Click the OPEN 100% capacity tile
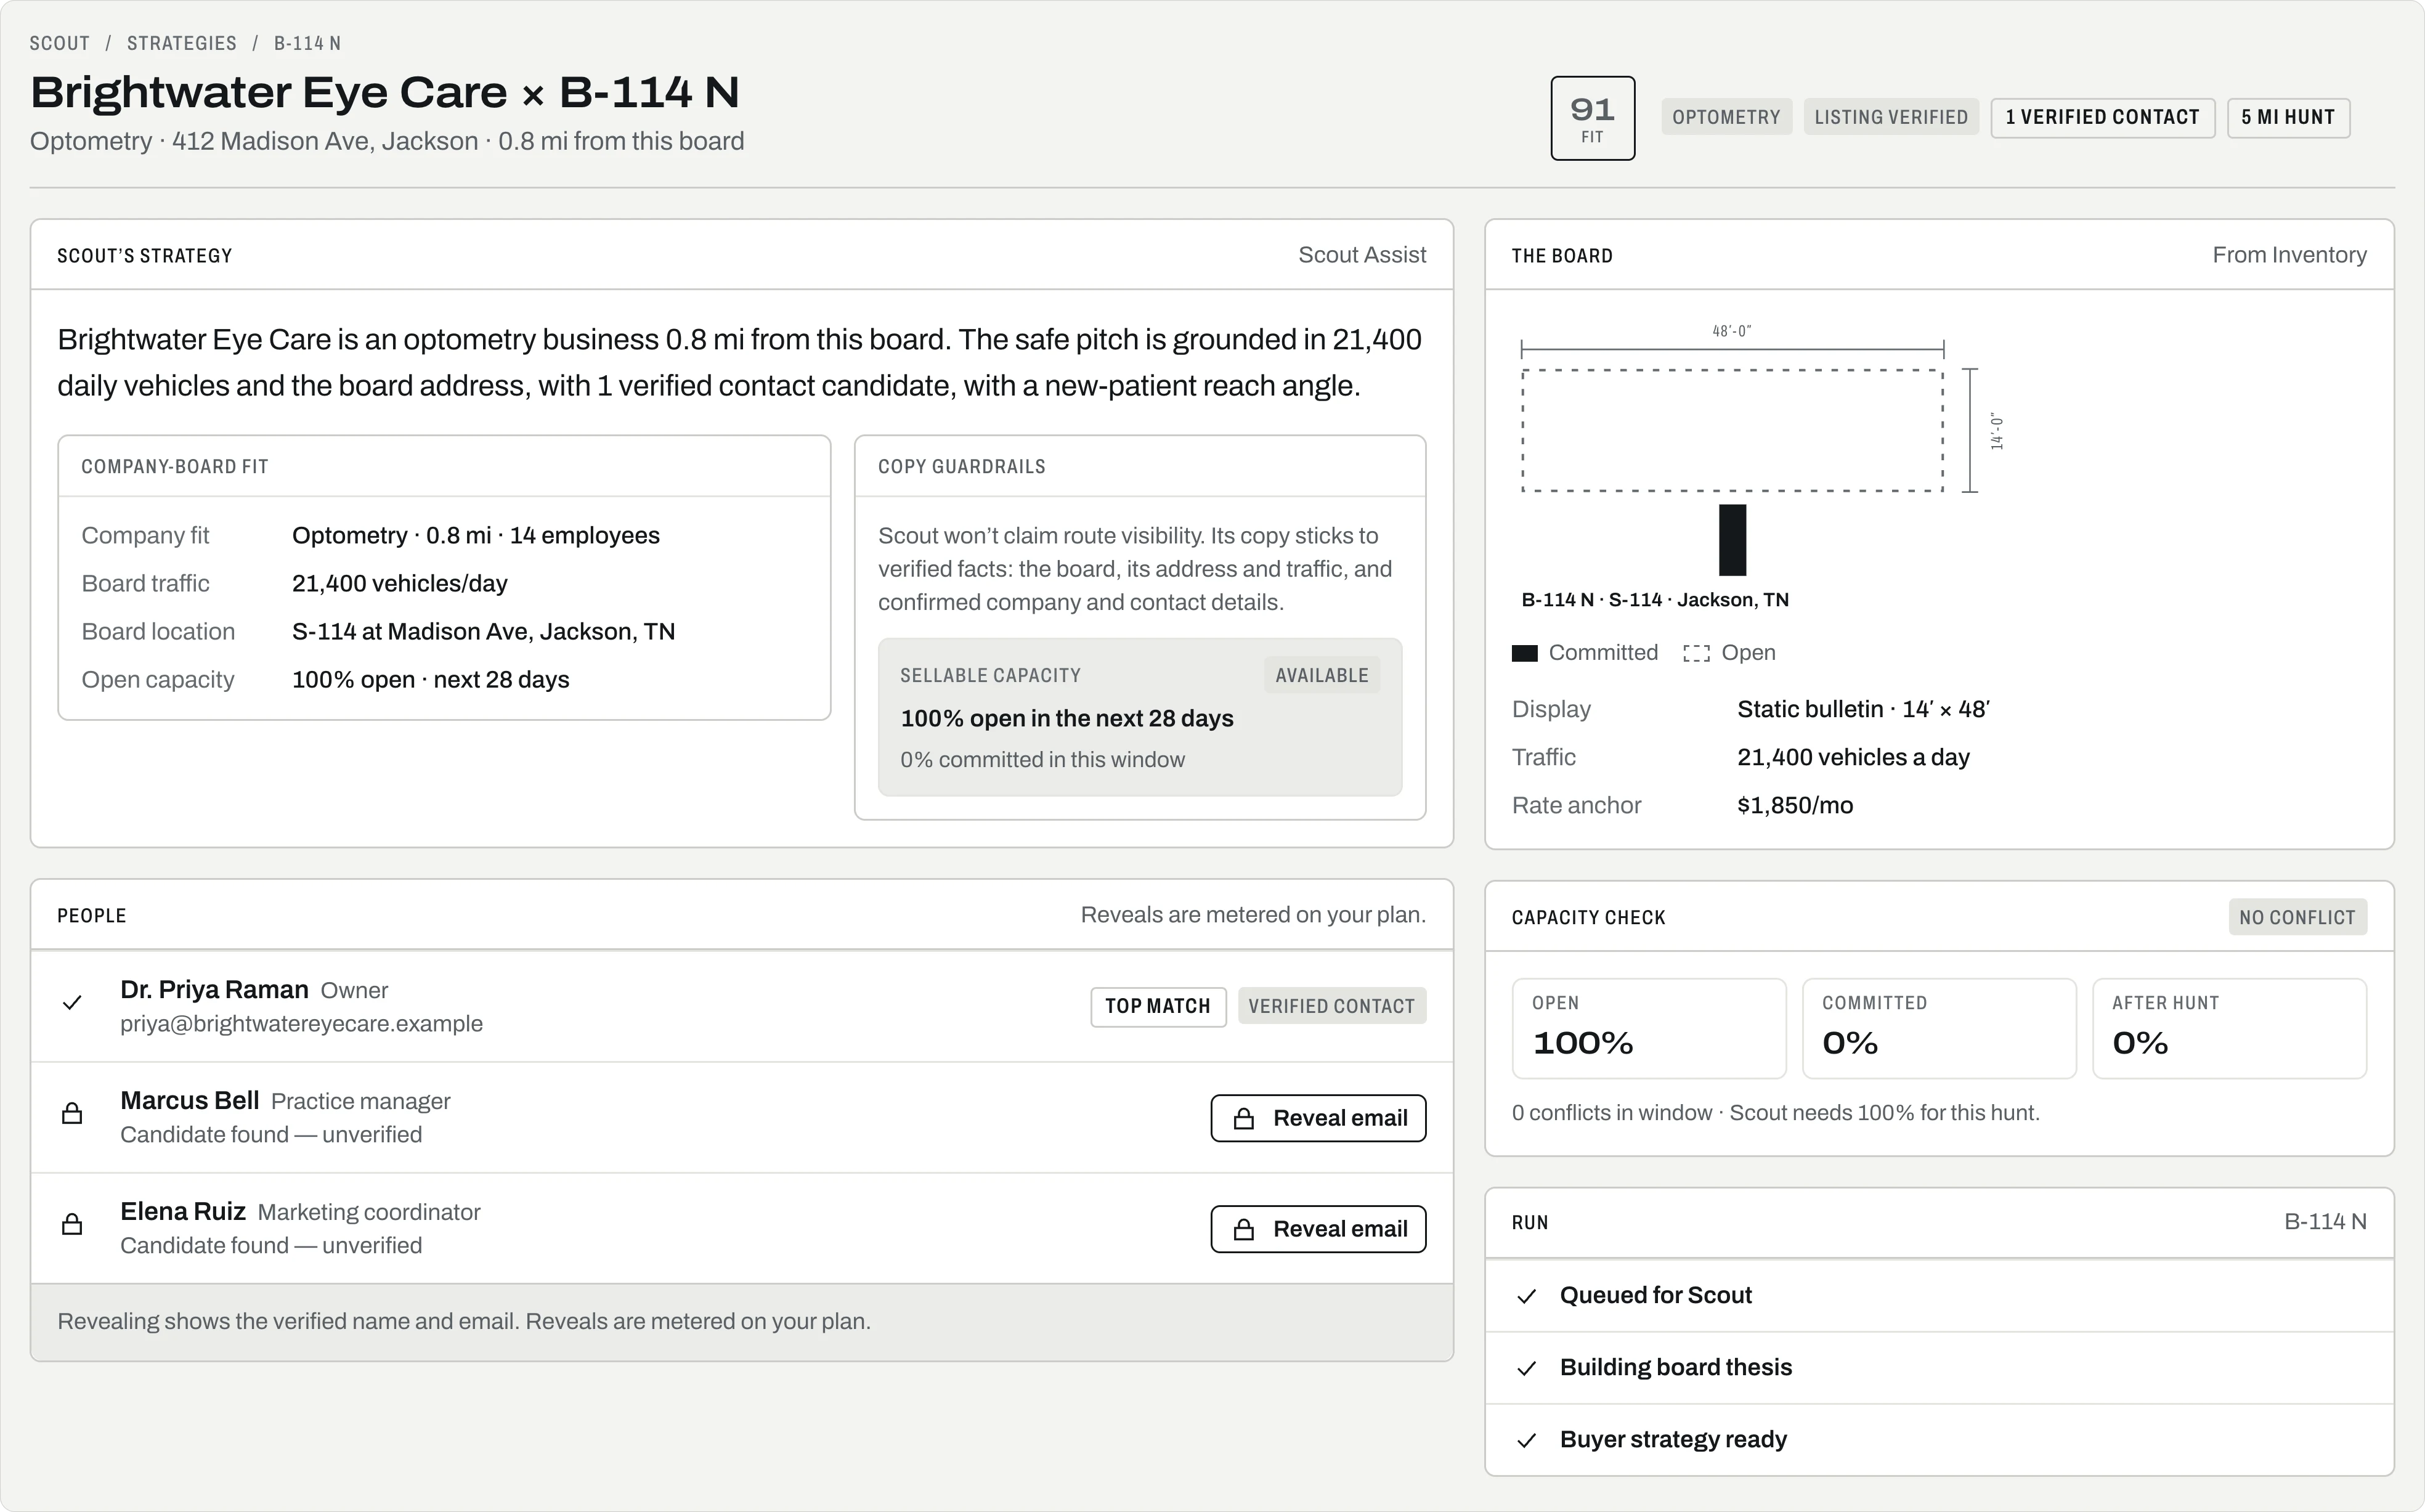Viewport: 2425px width, 1512px height. [x=1649, y=1028]
